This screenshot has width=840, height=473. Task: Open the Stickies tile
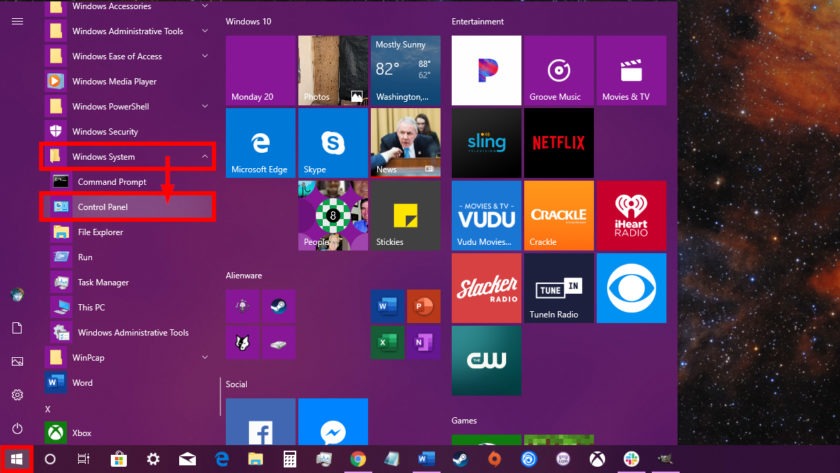[x=406, y=215]
